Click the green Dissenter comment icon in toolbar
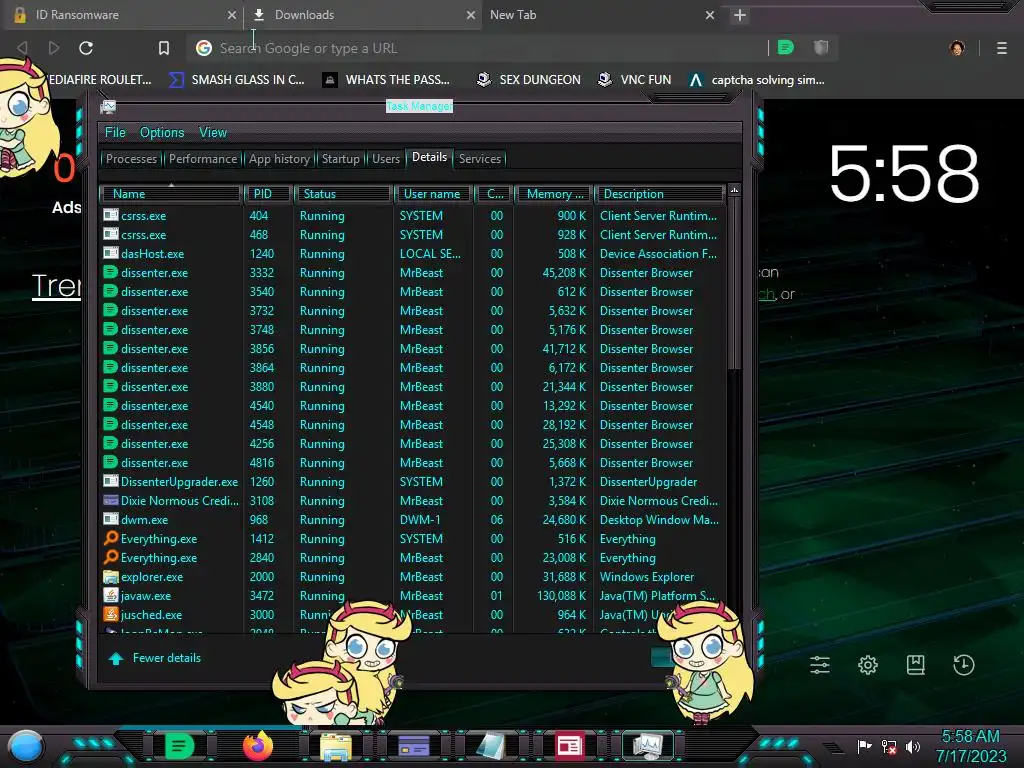This screenshot has height=768, width=1024. tap(786, 47)
